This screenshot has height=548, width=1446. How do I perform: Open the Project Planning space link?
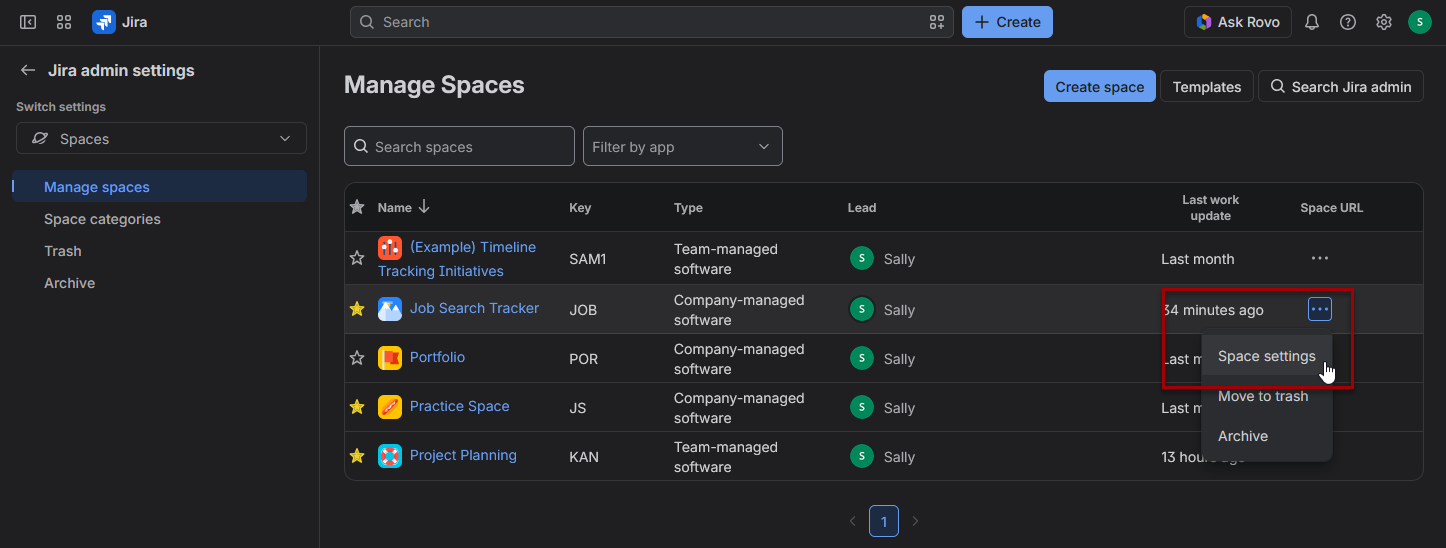point(463,455)
